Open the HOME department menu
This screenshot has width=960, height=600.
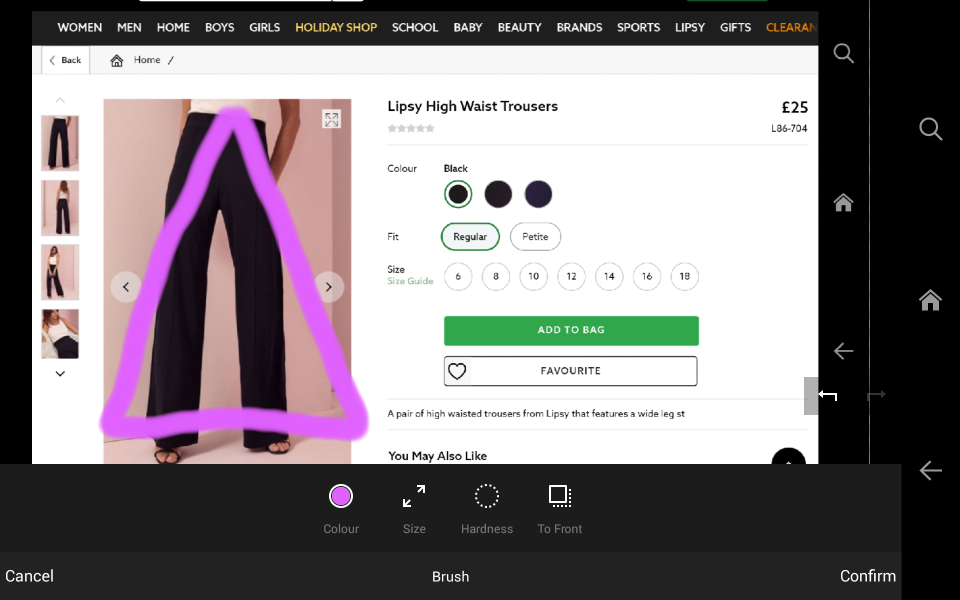(x=173, y=28)
